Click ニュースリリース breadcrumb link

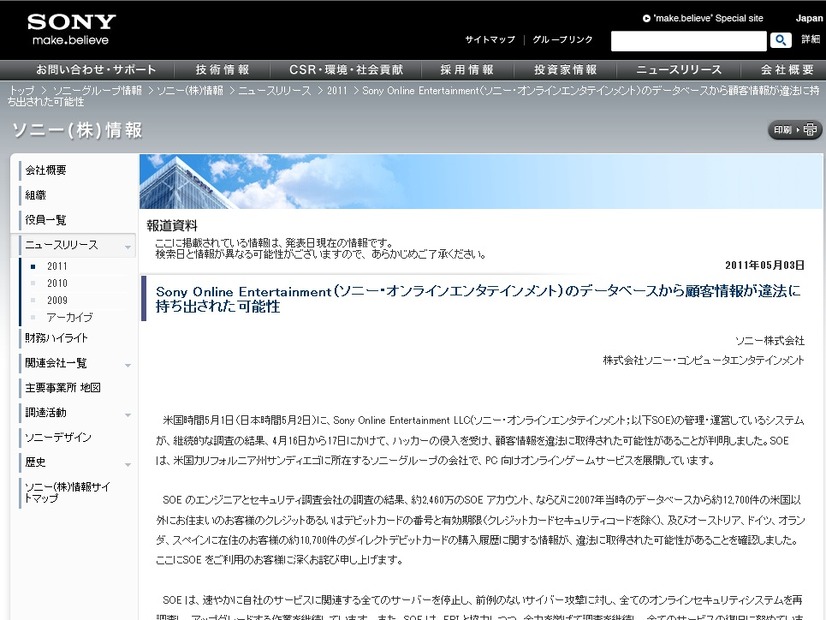[x=274, y=91]
